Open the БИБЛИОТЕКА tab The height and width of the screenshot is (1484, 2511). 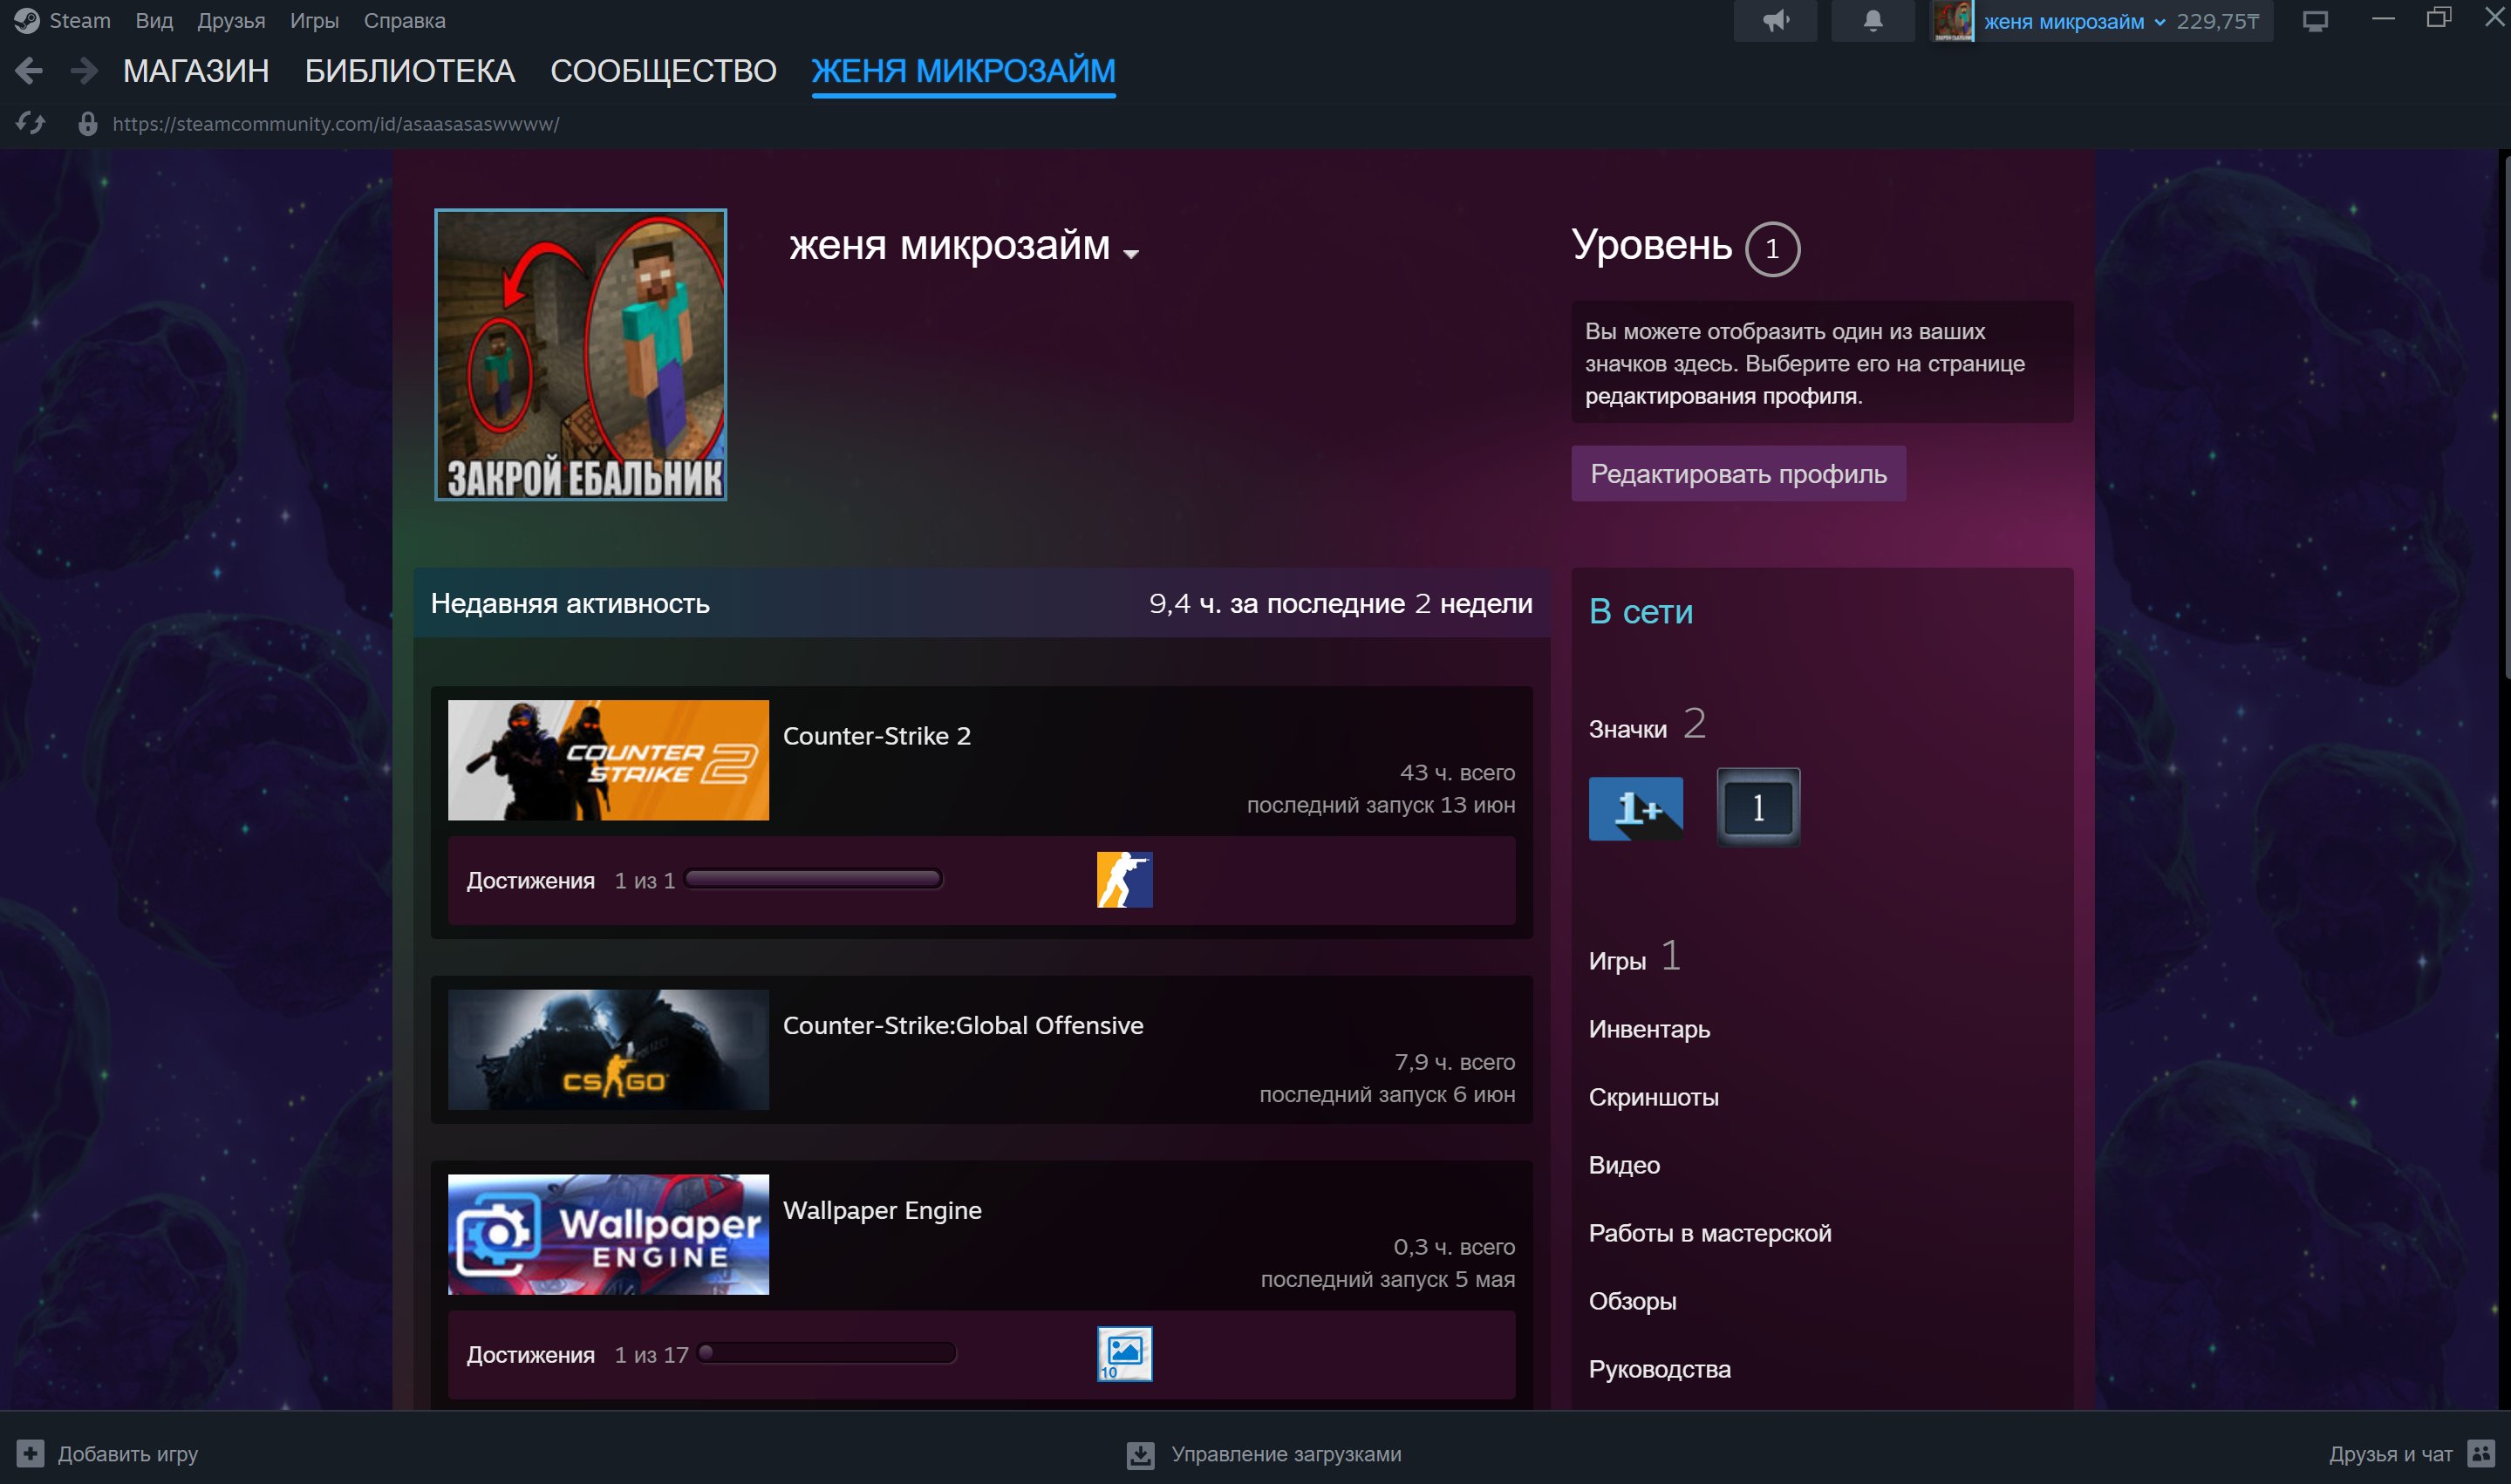click(x=410, y=71)
